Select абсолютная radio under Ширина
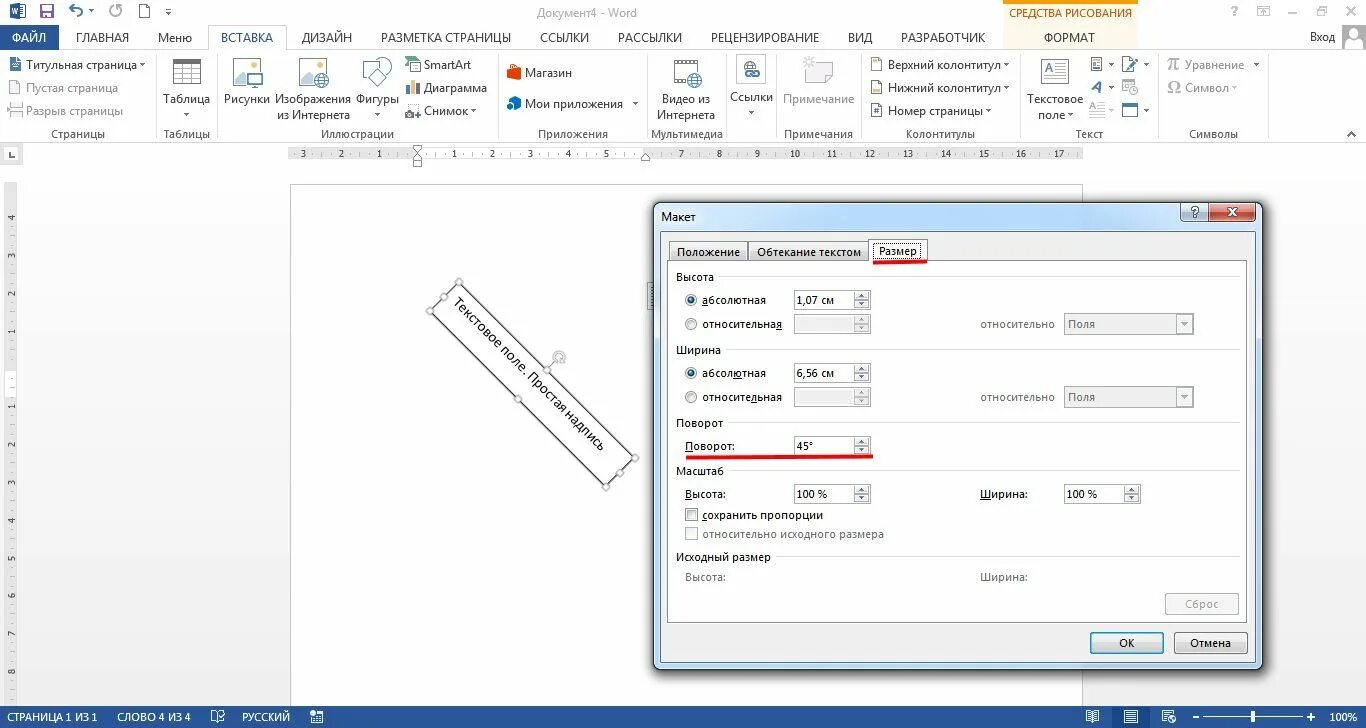This screenshot has width=1366, height=728. (x=691, y=373)
